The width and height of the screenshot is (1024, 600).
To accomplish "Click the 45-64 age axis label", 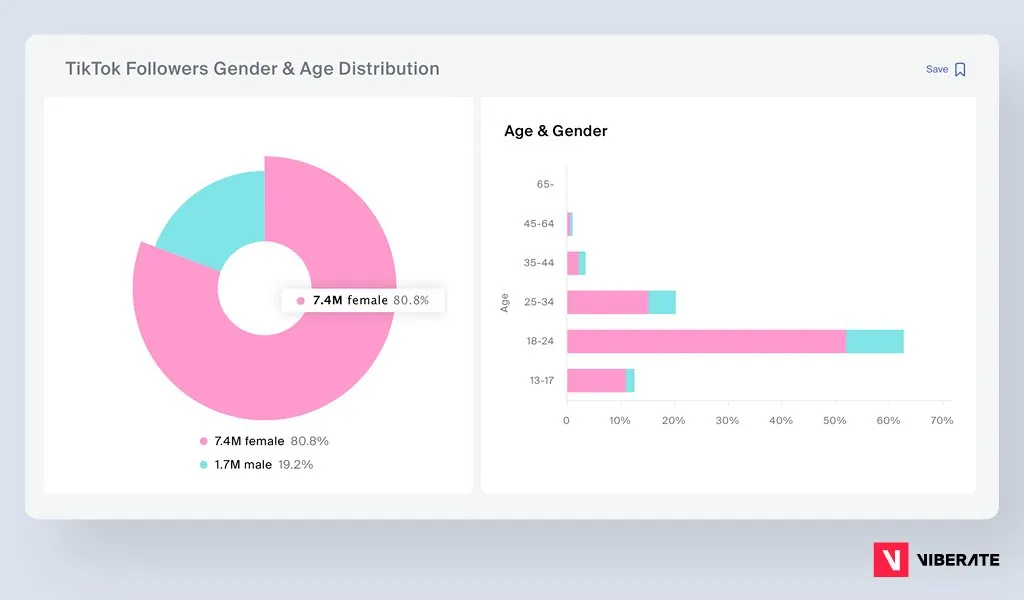I will tap(539, 224).
